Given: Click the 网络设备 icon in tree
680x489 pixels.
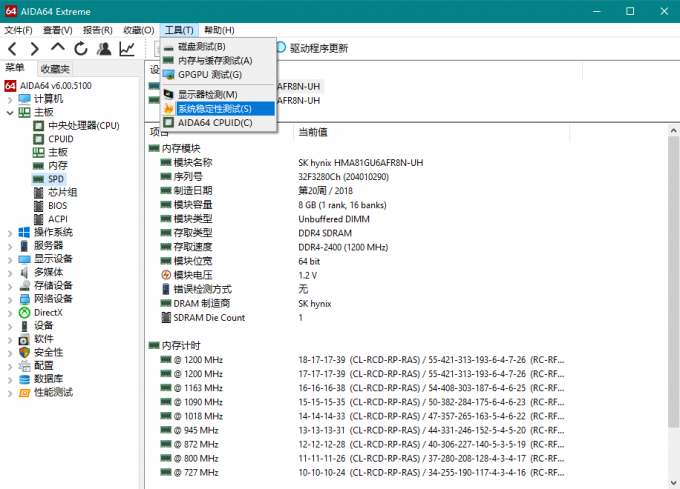Looking at the screenshot, I should [24, 299].
